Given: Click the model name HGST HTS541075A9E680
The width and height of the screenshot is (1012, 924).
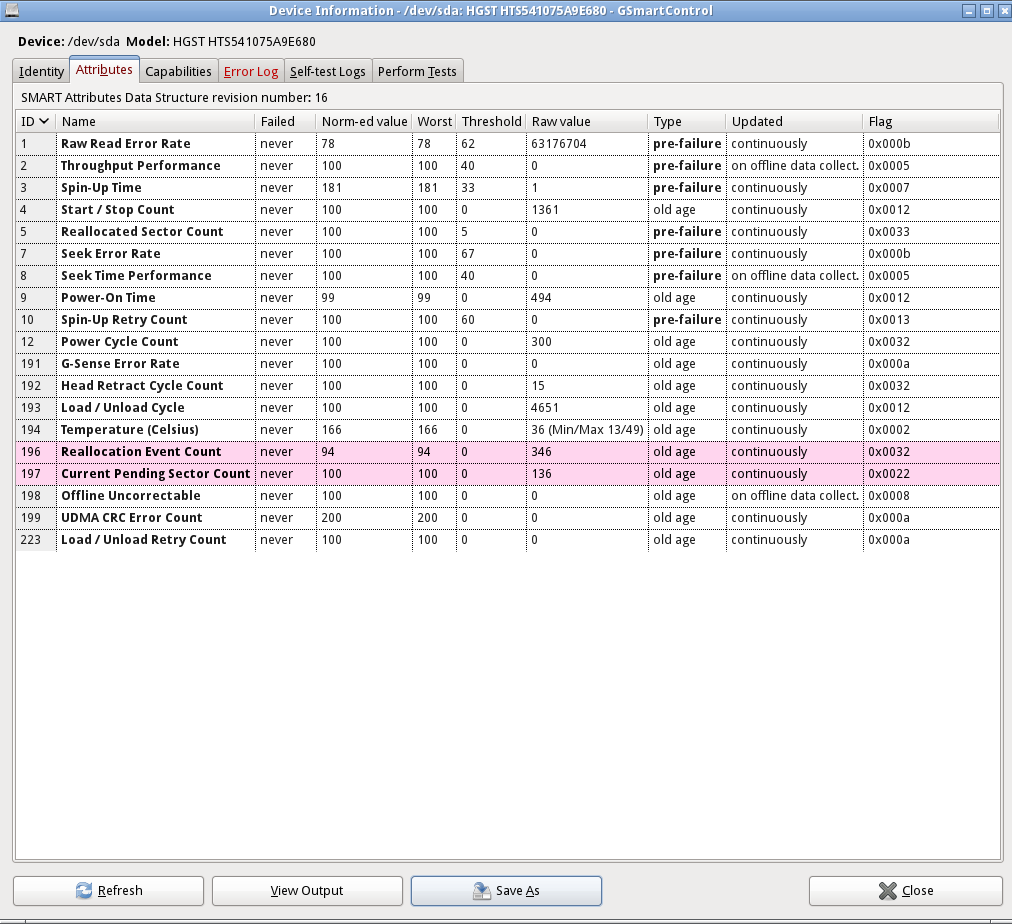Looking at the screenshot, I should (244, 41).
